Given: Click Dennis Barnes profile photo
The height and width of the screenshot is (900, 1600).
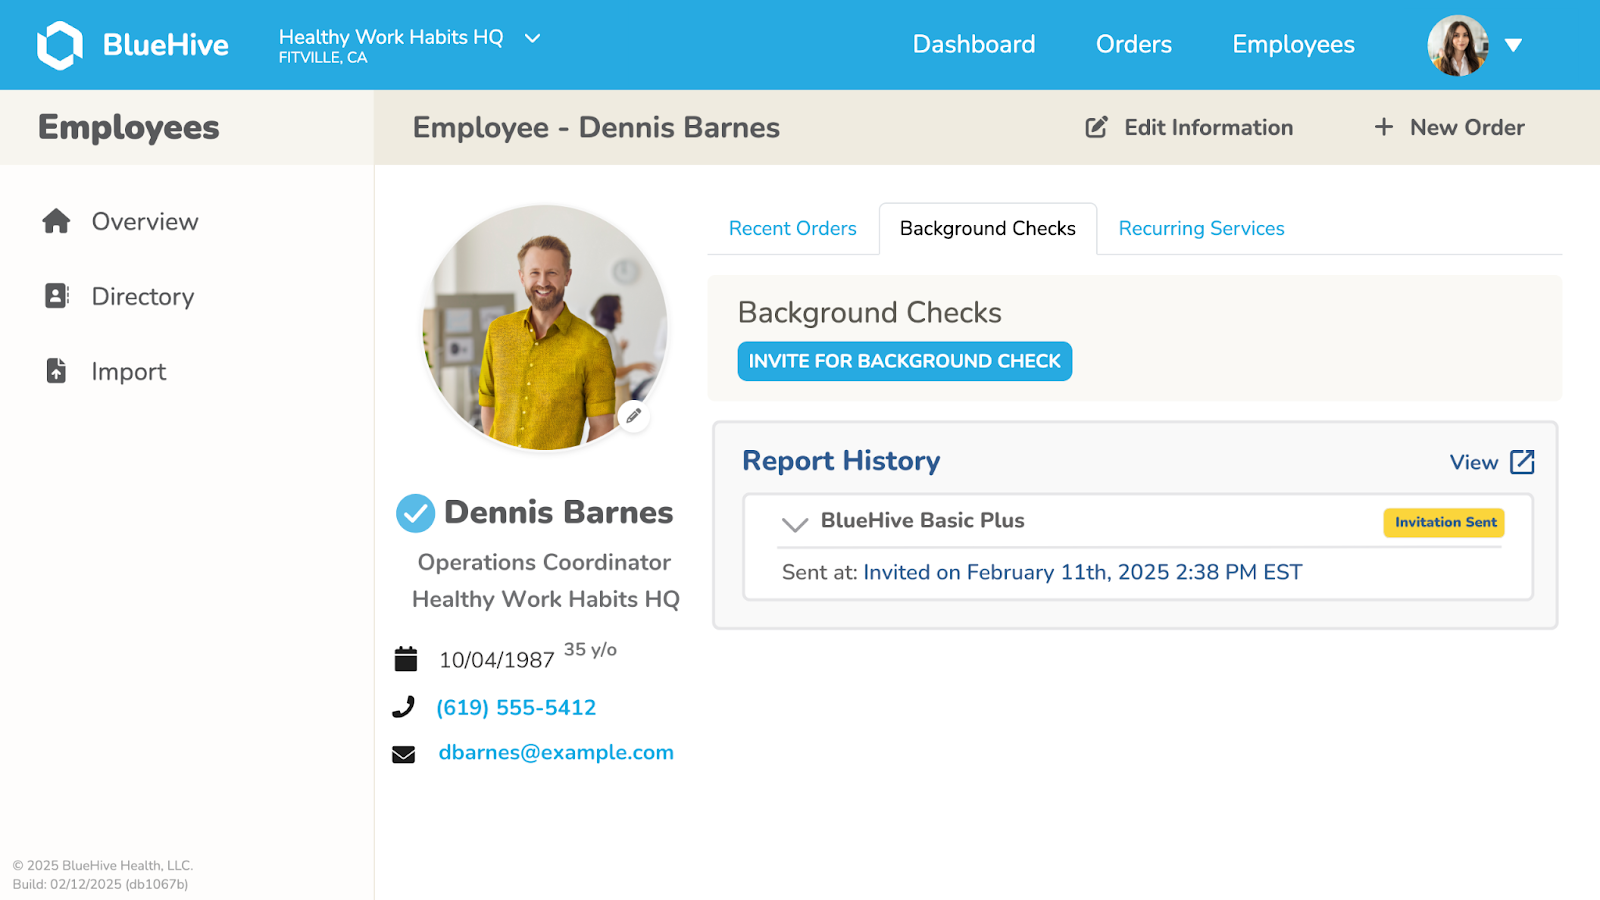Looking at the screenshot, I should click(x=545, y=328).
